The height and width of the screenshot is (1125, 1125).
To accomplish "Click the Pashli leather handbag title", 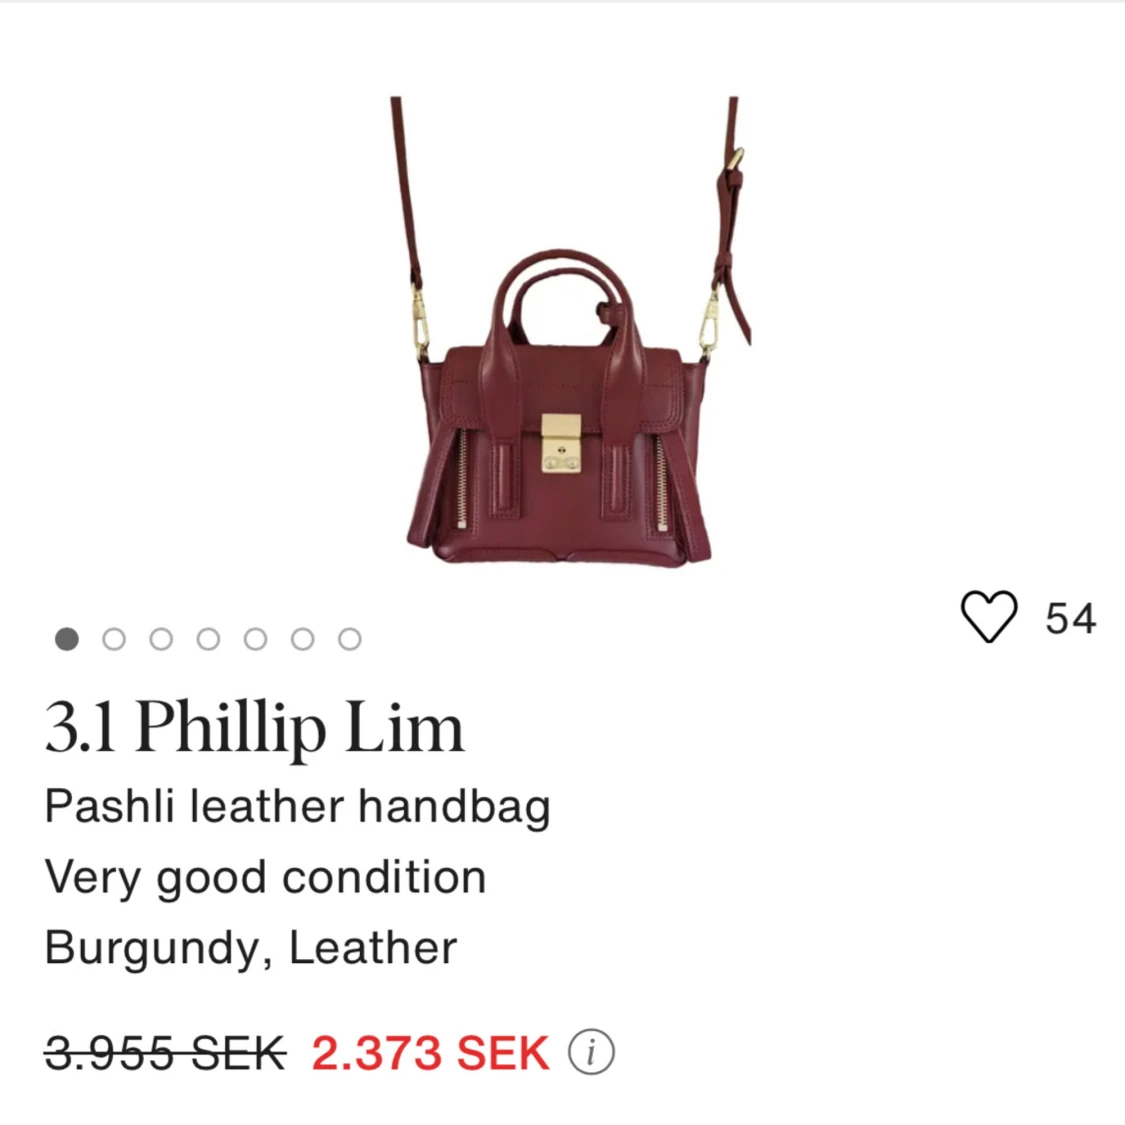I will tap(298, 807).
